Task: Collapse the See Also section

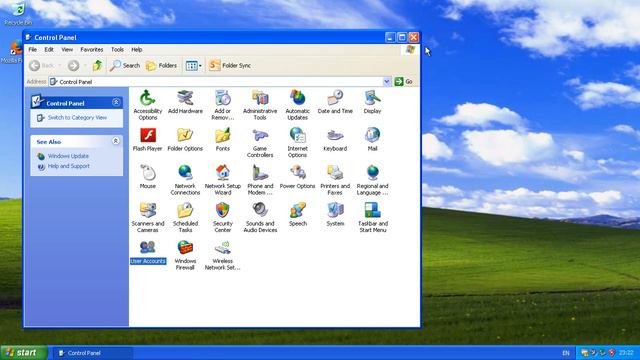Action: [116, 141]
